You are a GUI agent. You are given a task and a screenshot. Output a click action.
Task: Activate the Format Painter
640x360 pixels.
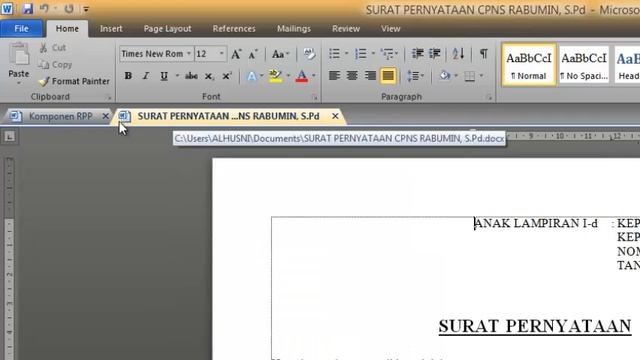click(x=74, y=81)
